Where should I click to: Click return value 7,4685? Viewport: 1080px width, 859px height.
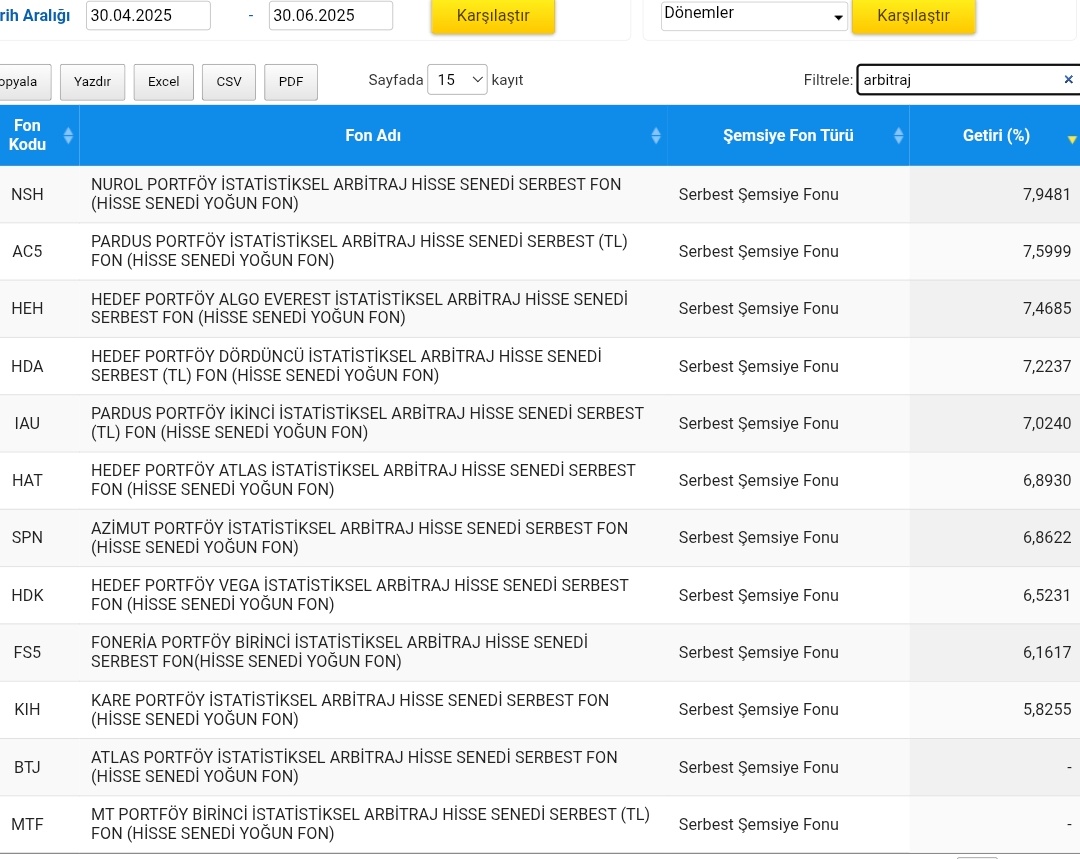pyautogui.click(x=1047, y=309)
